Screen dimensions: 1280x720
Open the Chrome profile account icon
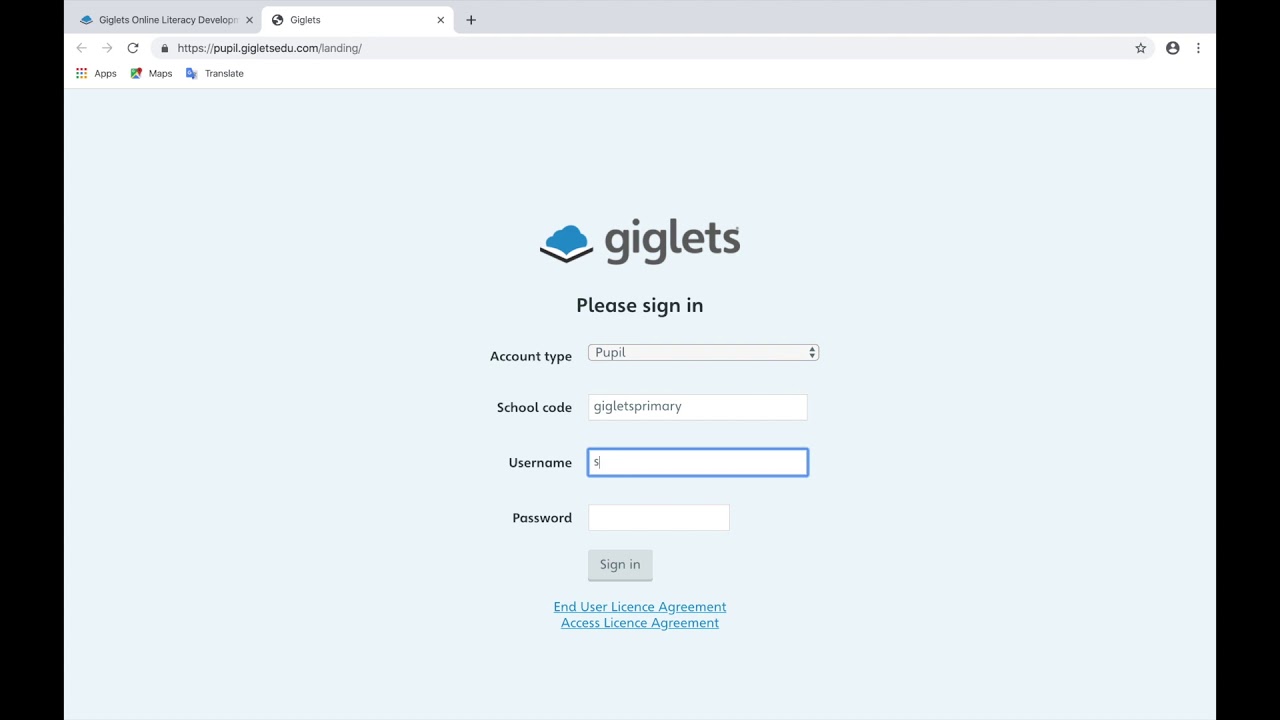pos(1172,48)
